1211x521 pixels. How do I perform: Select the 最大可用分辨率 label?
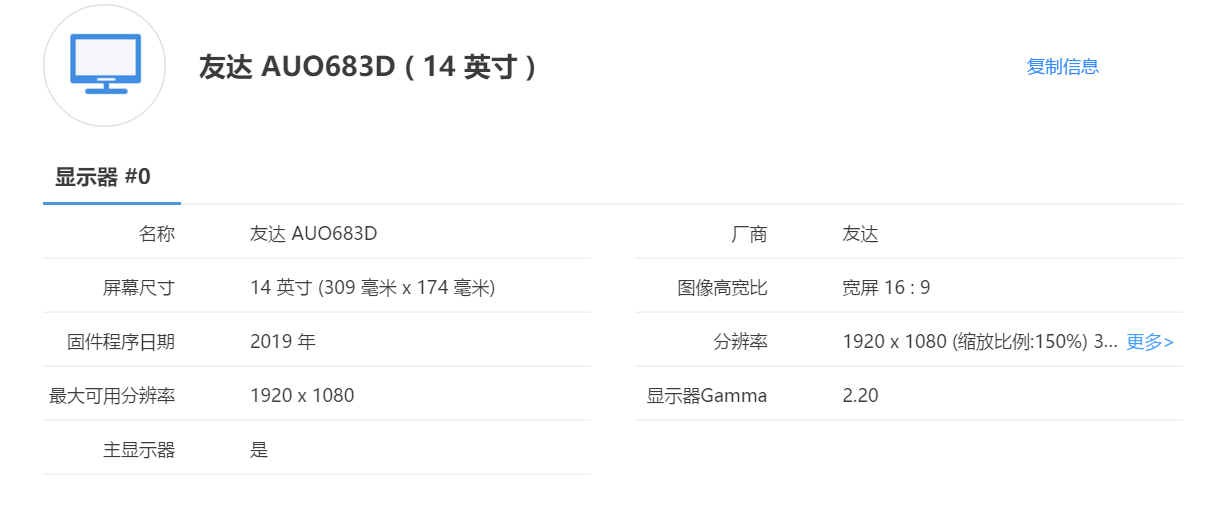point(112,396)
